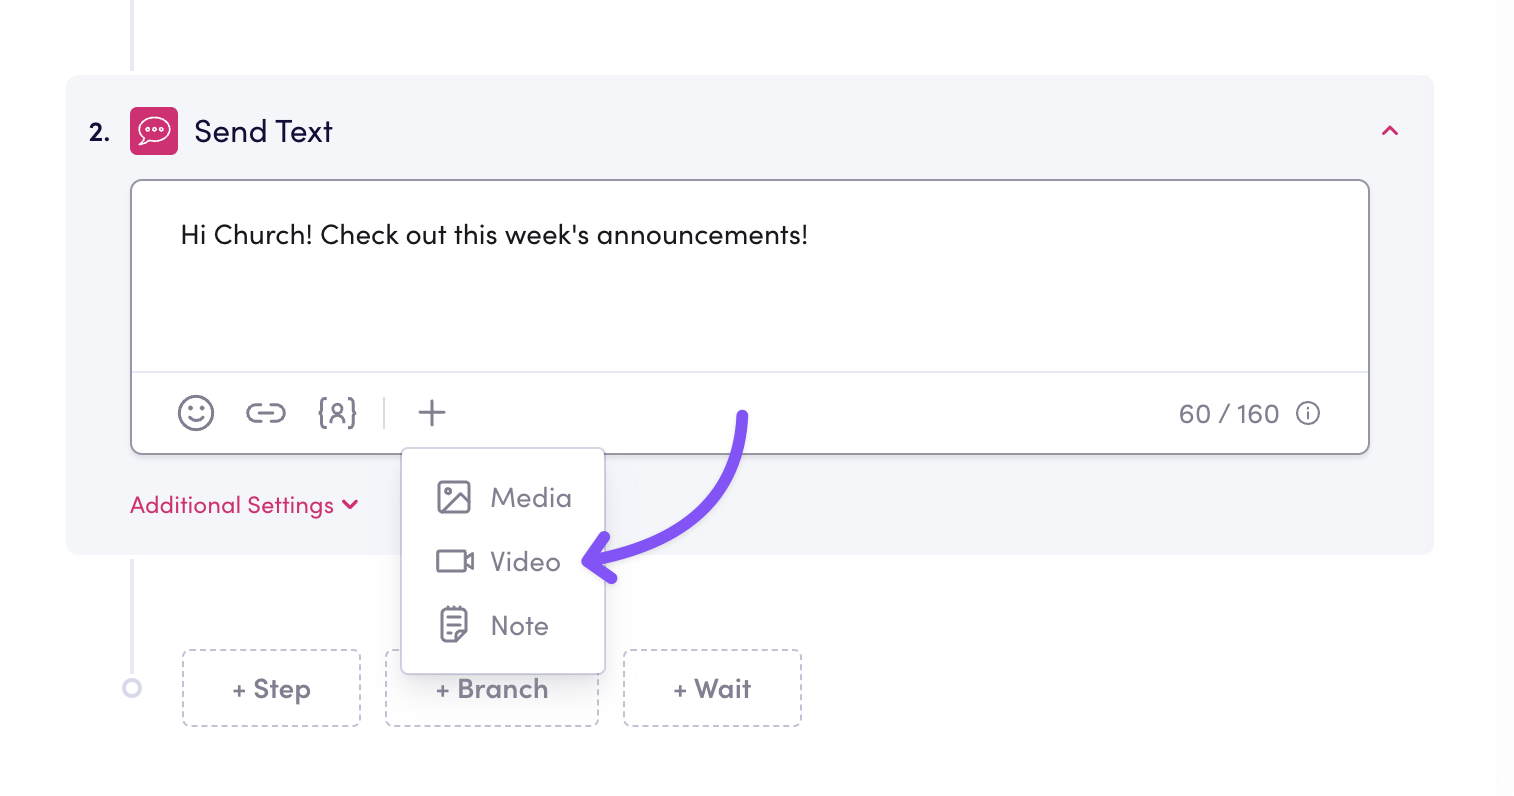
Task: Click the plus attachment icon
Action: click(432, 413)
